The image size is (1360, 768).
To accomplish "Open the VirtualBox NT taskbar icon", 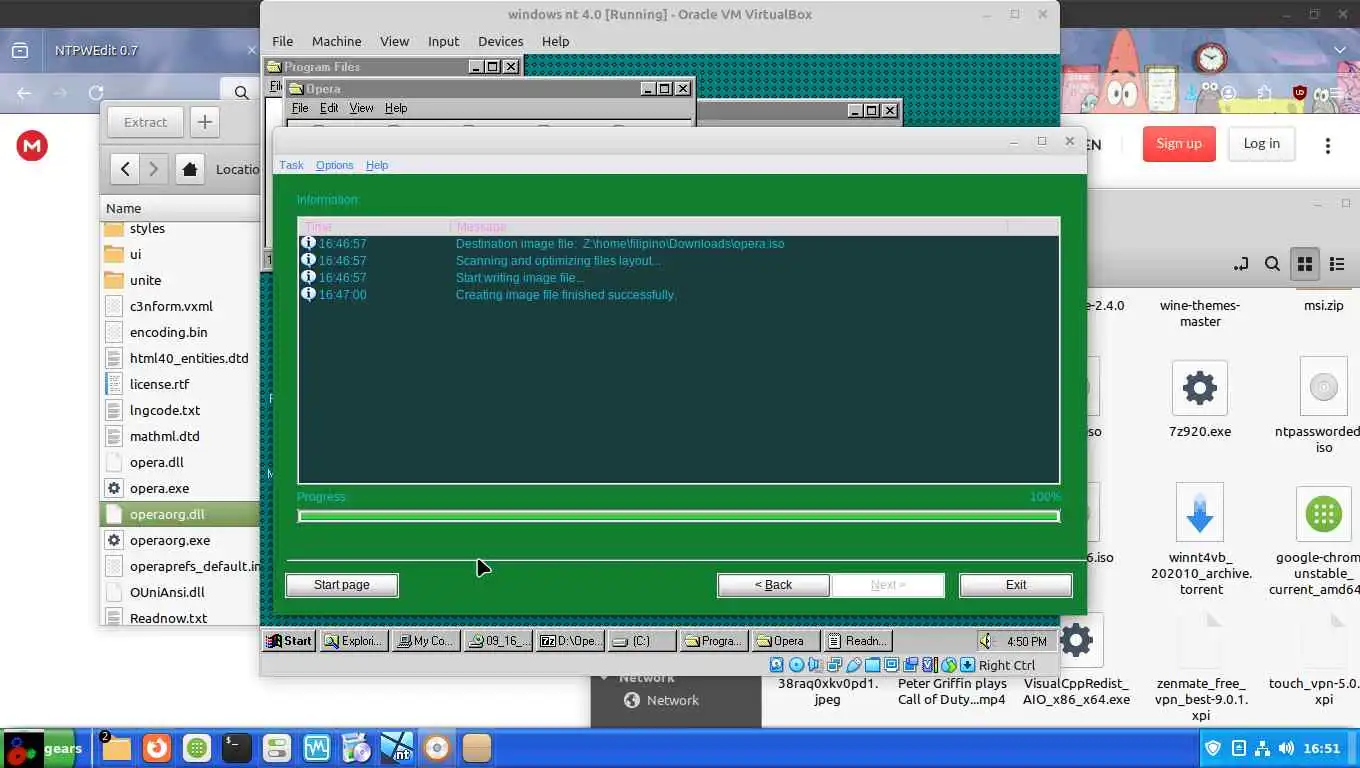I will 397,748.
